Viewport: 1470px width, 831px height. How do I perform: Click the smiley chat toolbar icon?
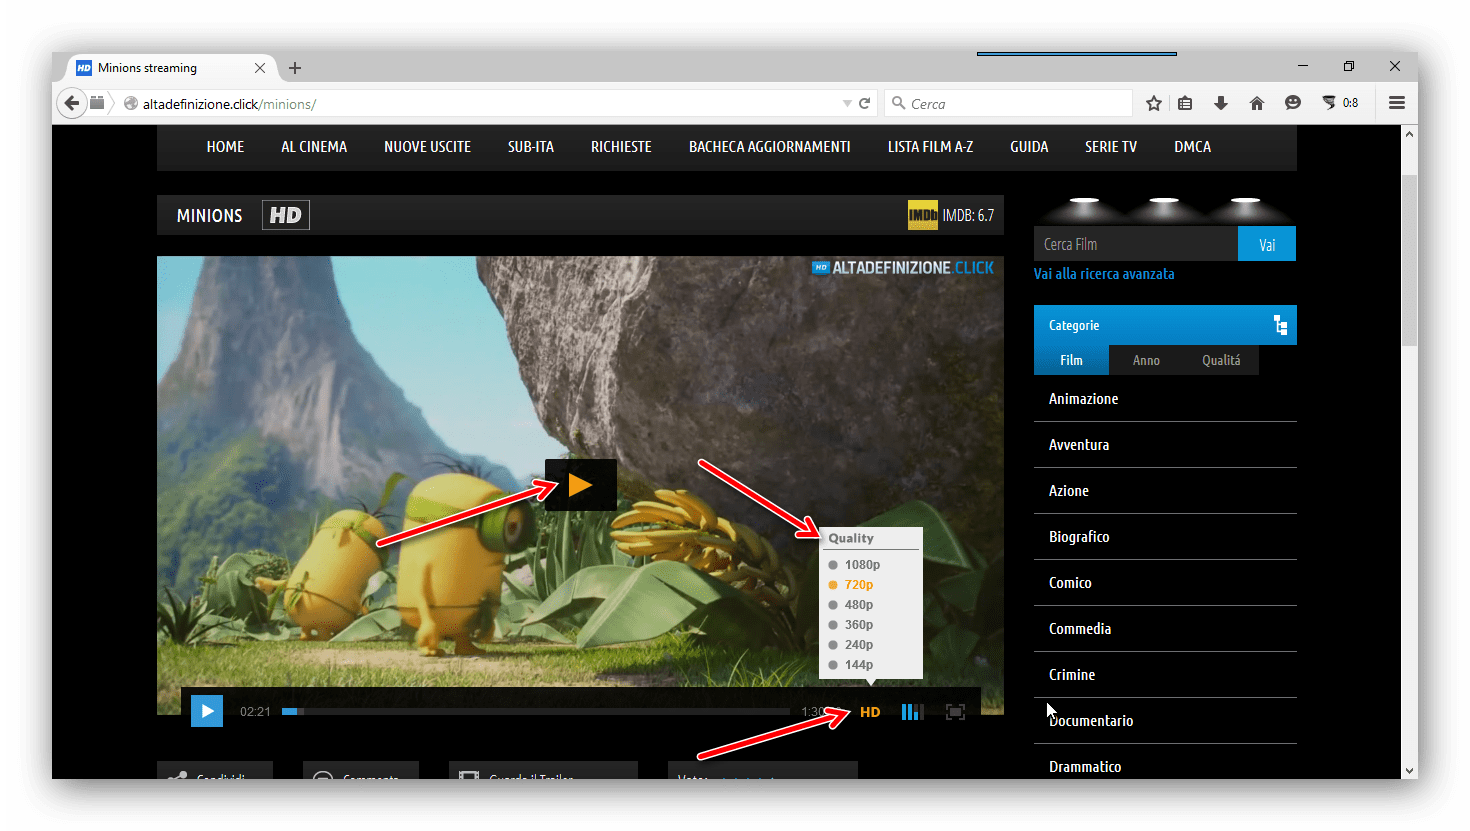tap(1293, 103)
